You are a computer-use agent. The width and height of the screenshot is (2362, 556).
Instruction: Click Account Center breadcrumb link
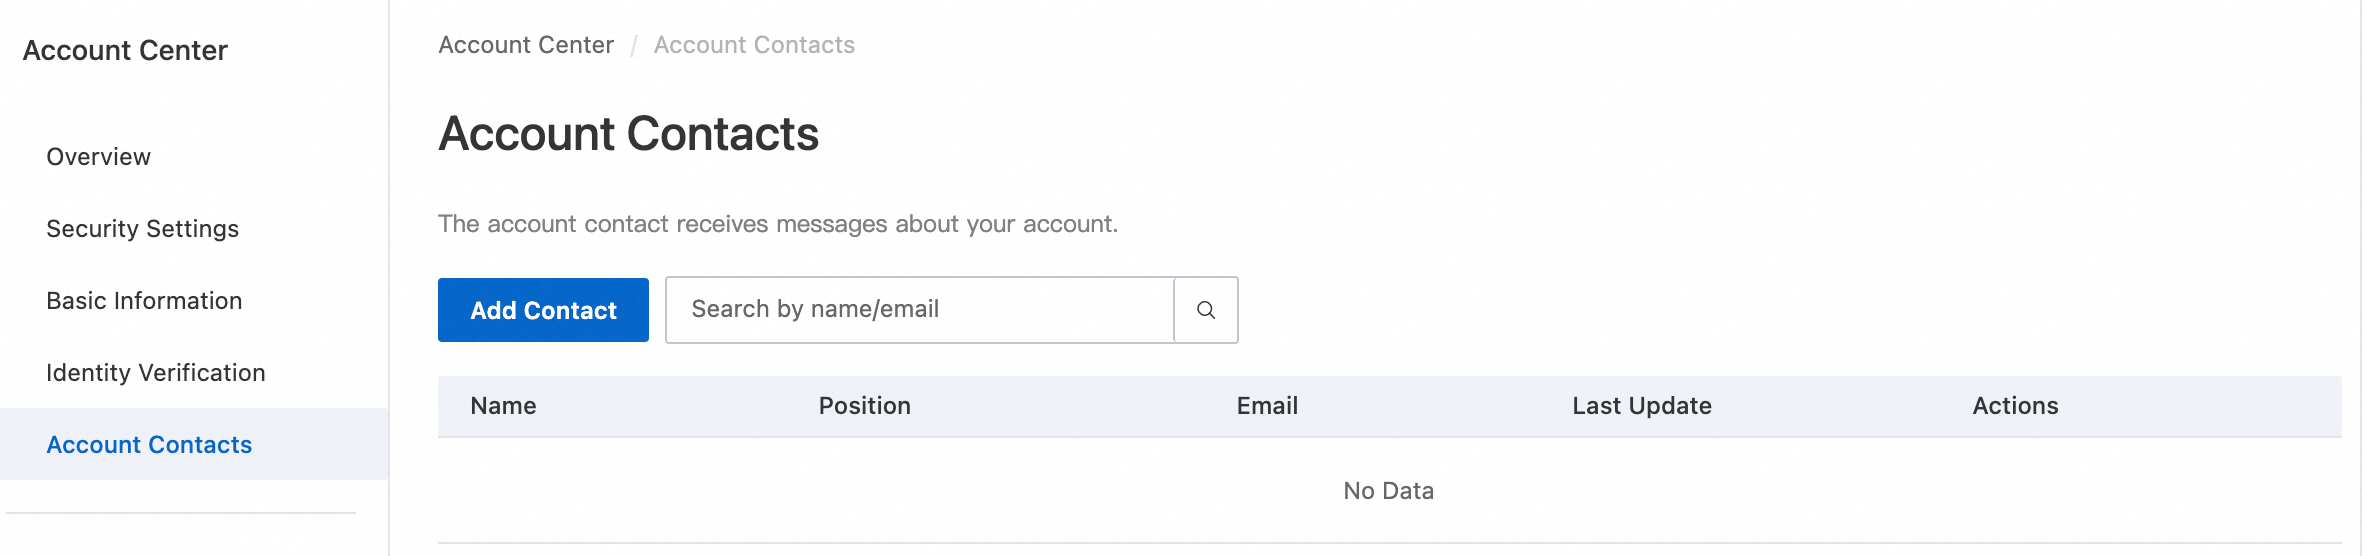(x=526, y=45)
